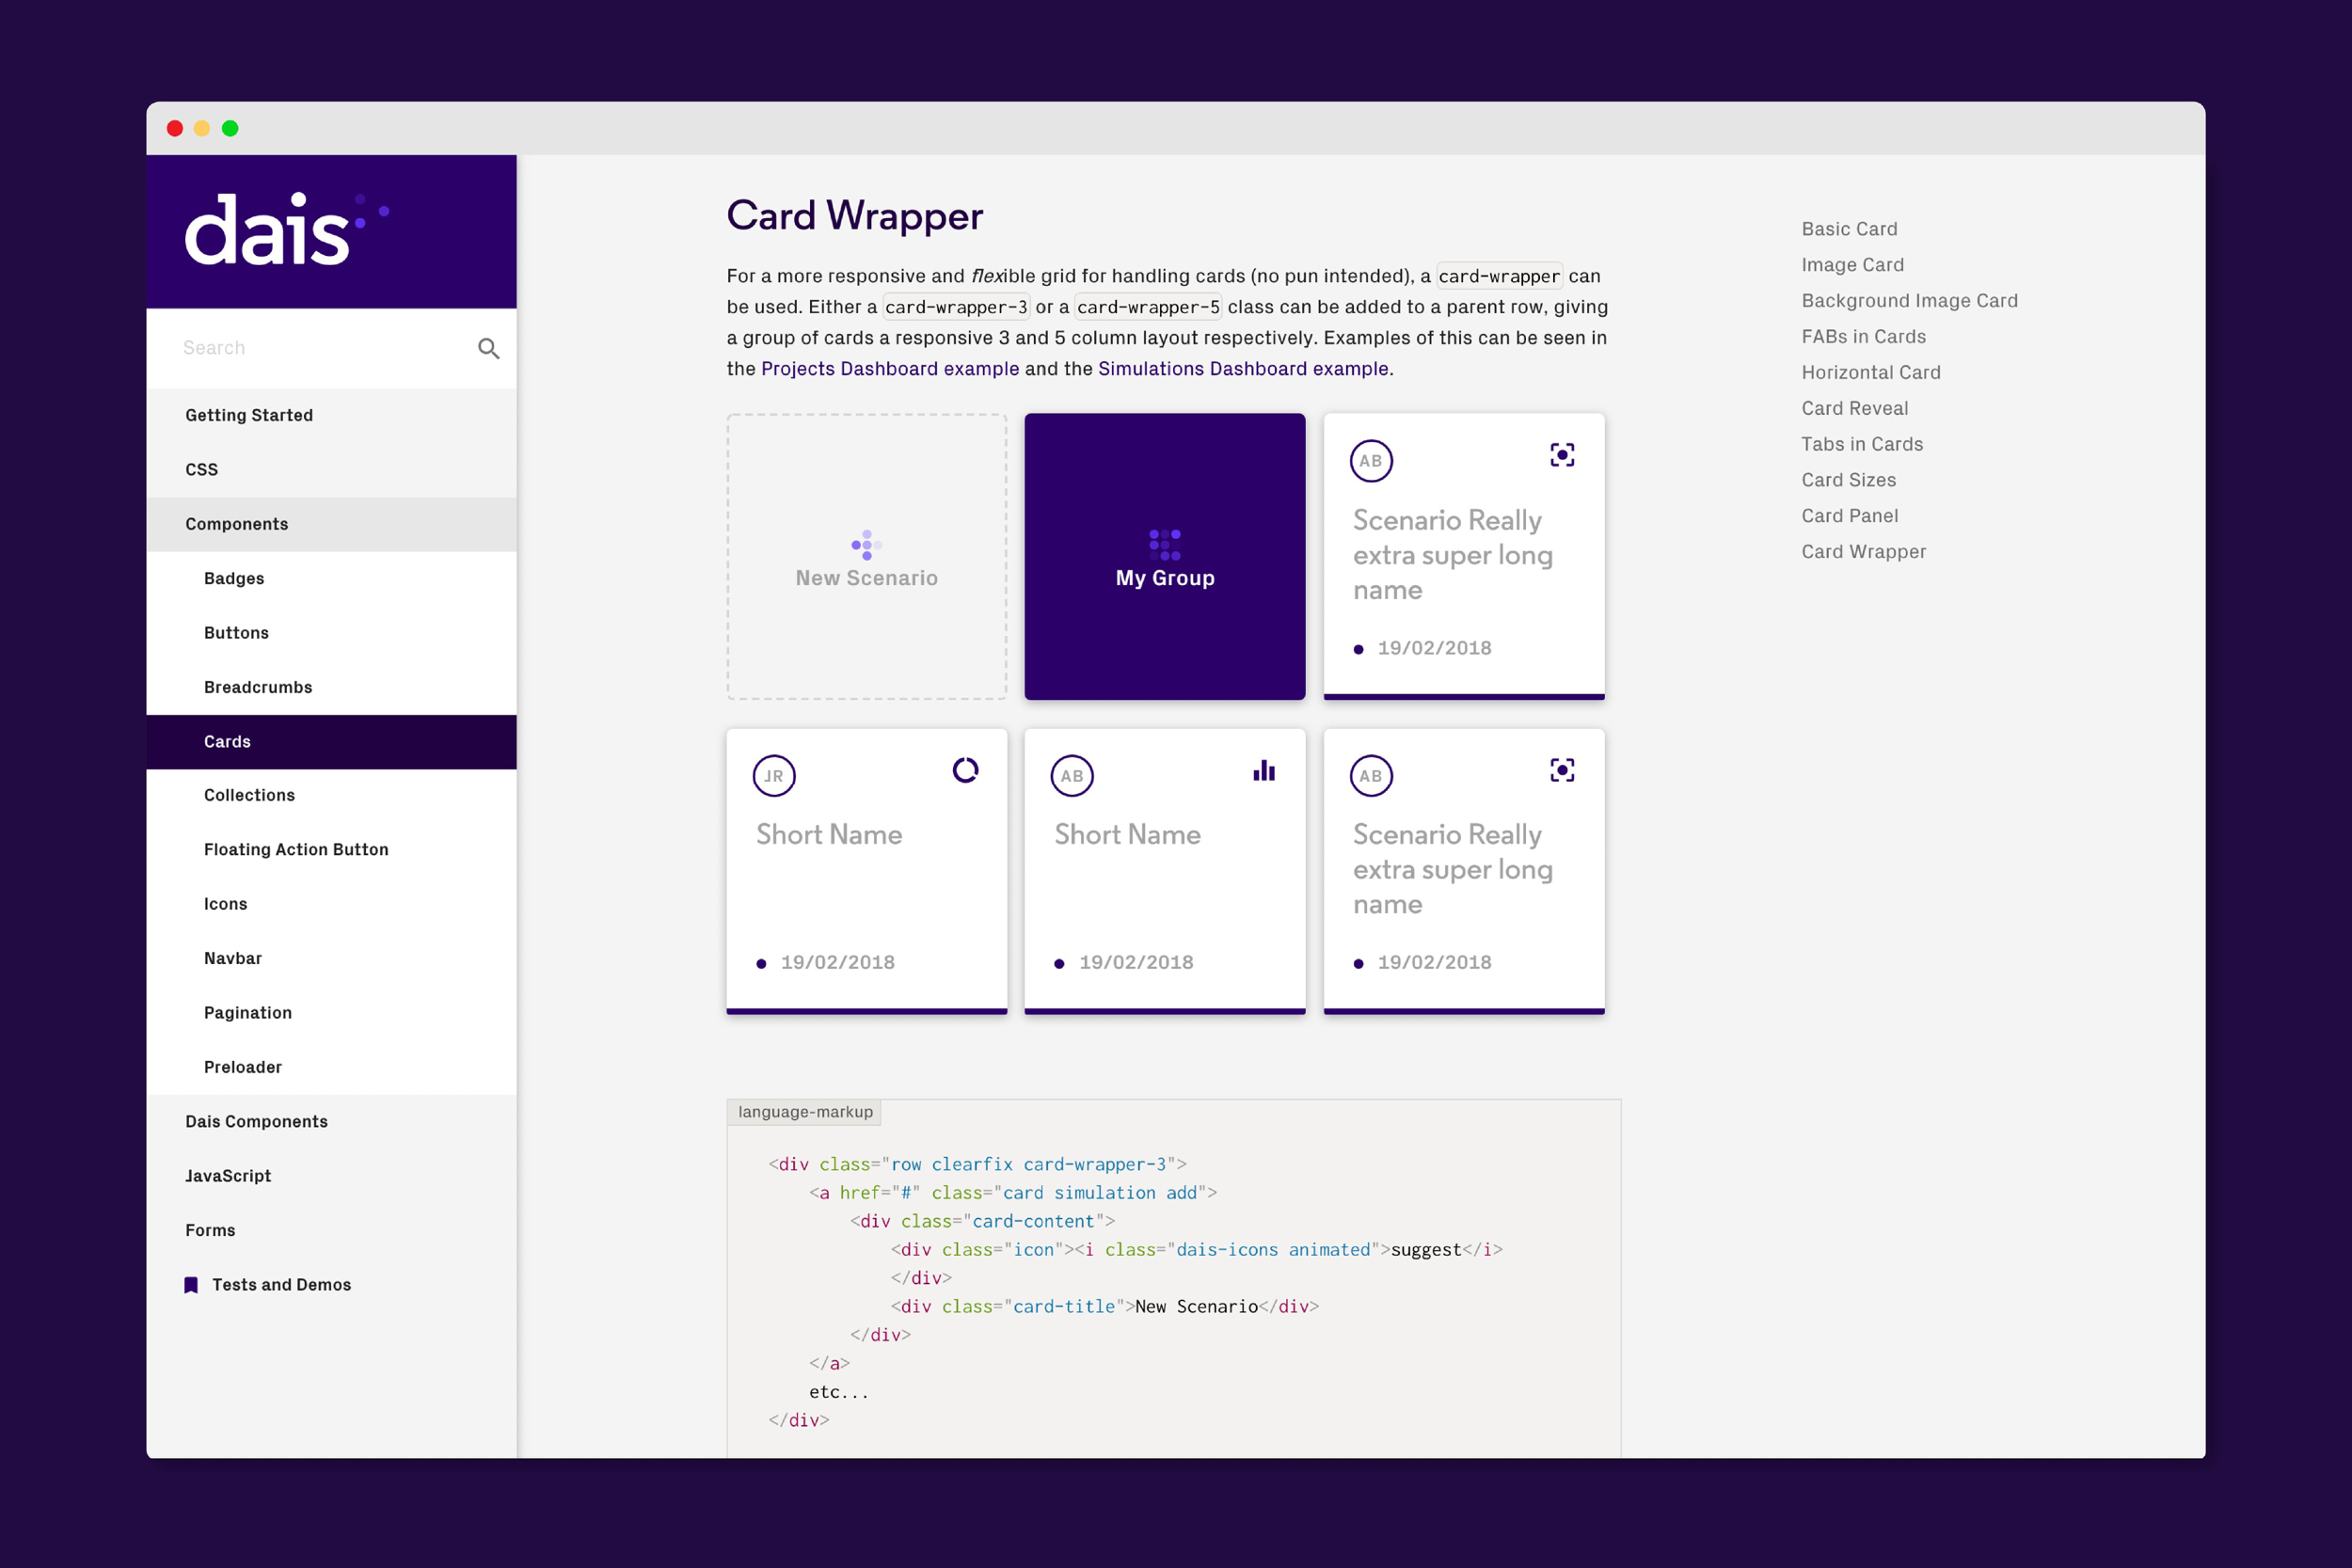Click the circular progress icon on JR card
This screenshot has height=1568, width=2352.
coord(965,770)
